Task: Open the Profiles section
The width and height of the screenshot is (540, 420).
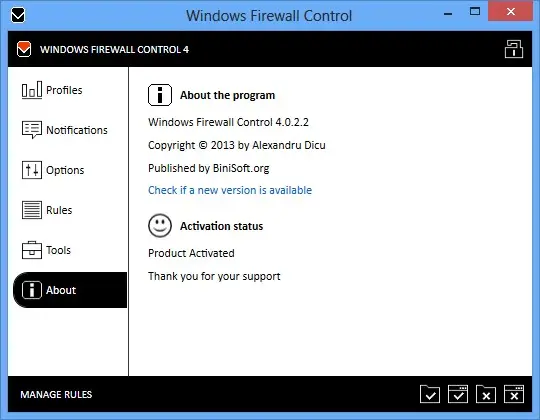Action: coord(64,90)
